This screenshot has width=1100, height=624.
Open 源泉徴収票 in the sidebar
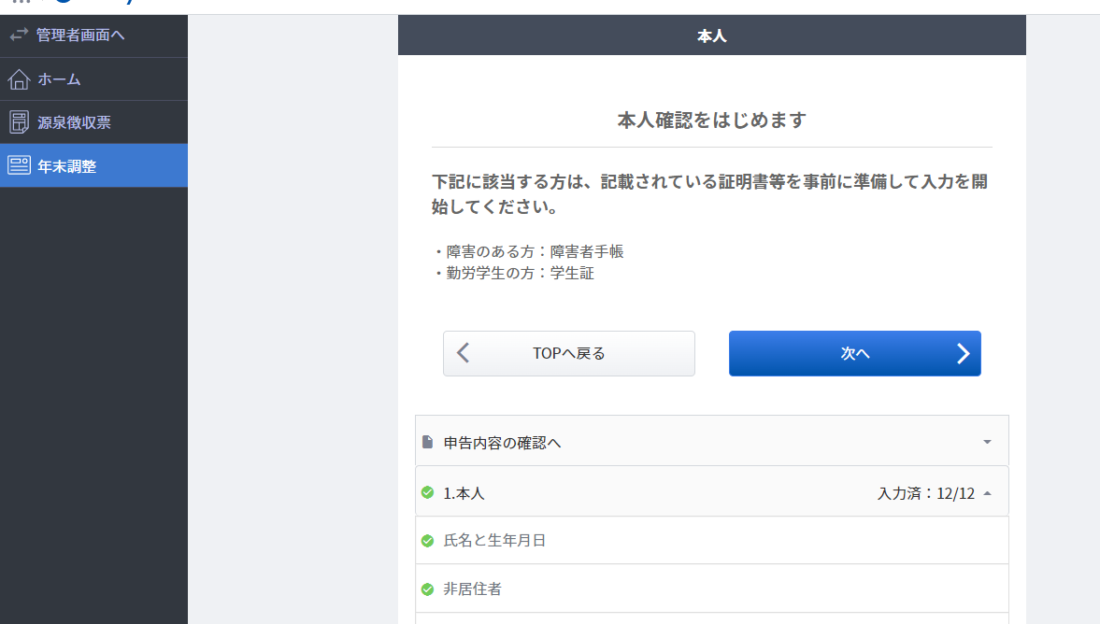94,122
